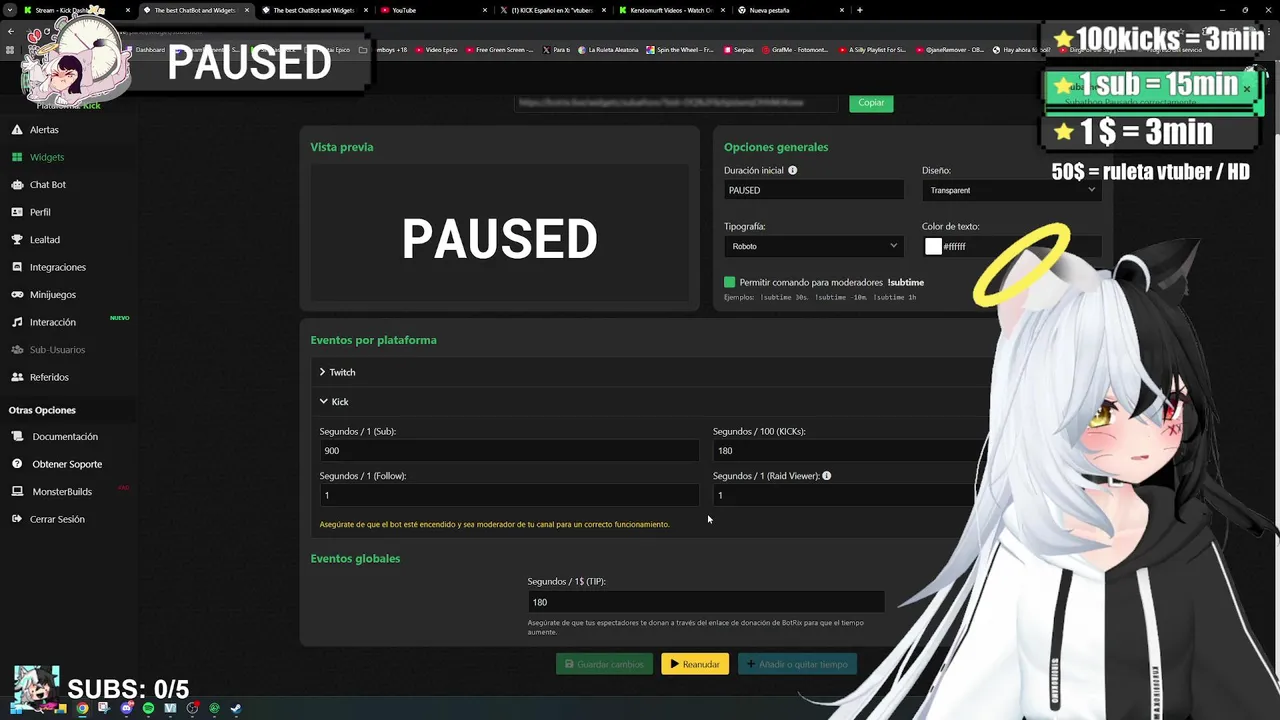Switch to Kendomurft Videos tab
Viewport: 1280px width, 720px height.
coord(670,10)
